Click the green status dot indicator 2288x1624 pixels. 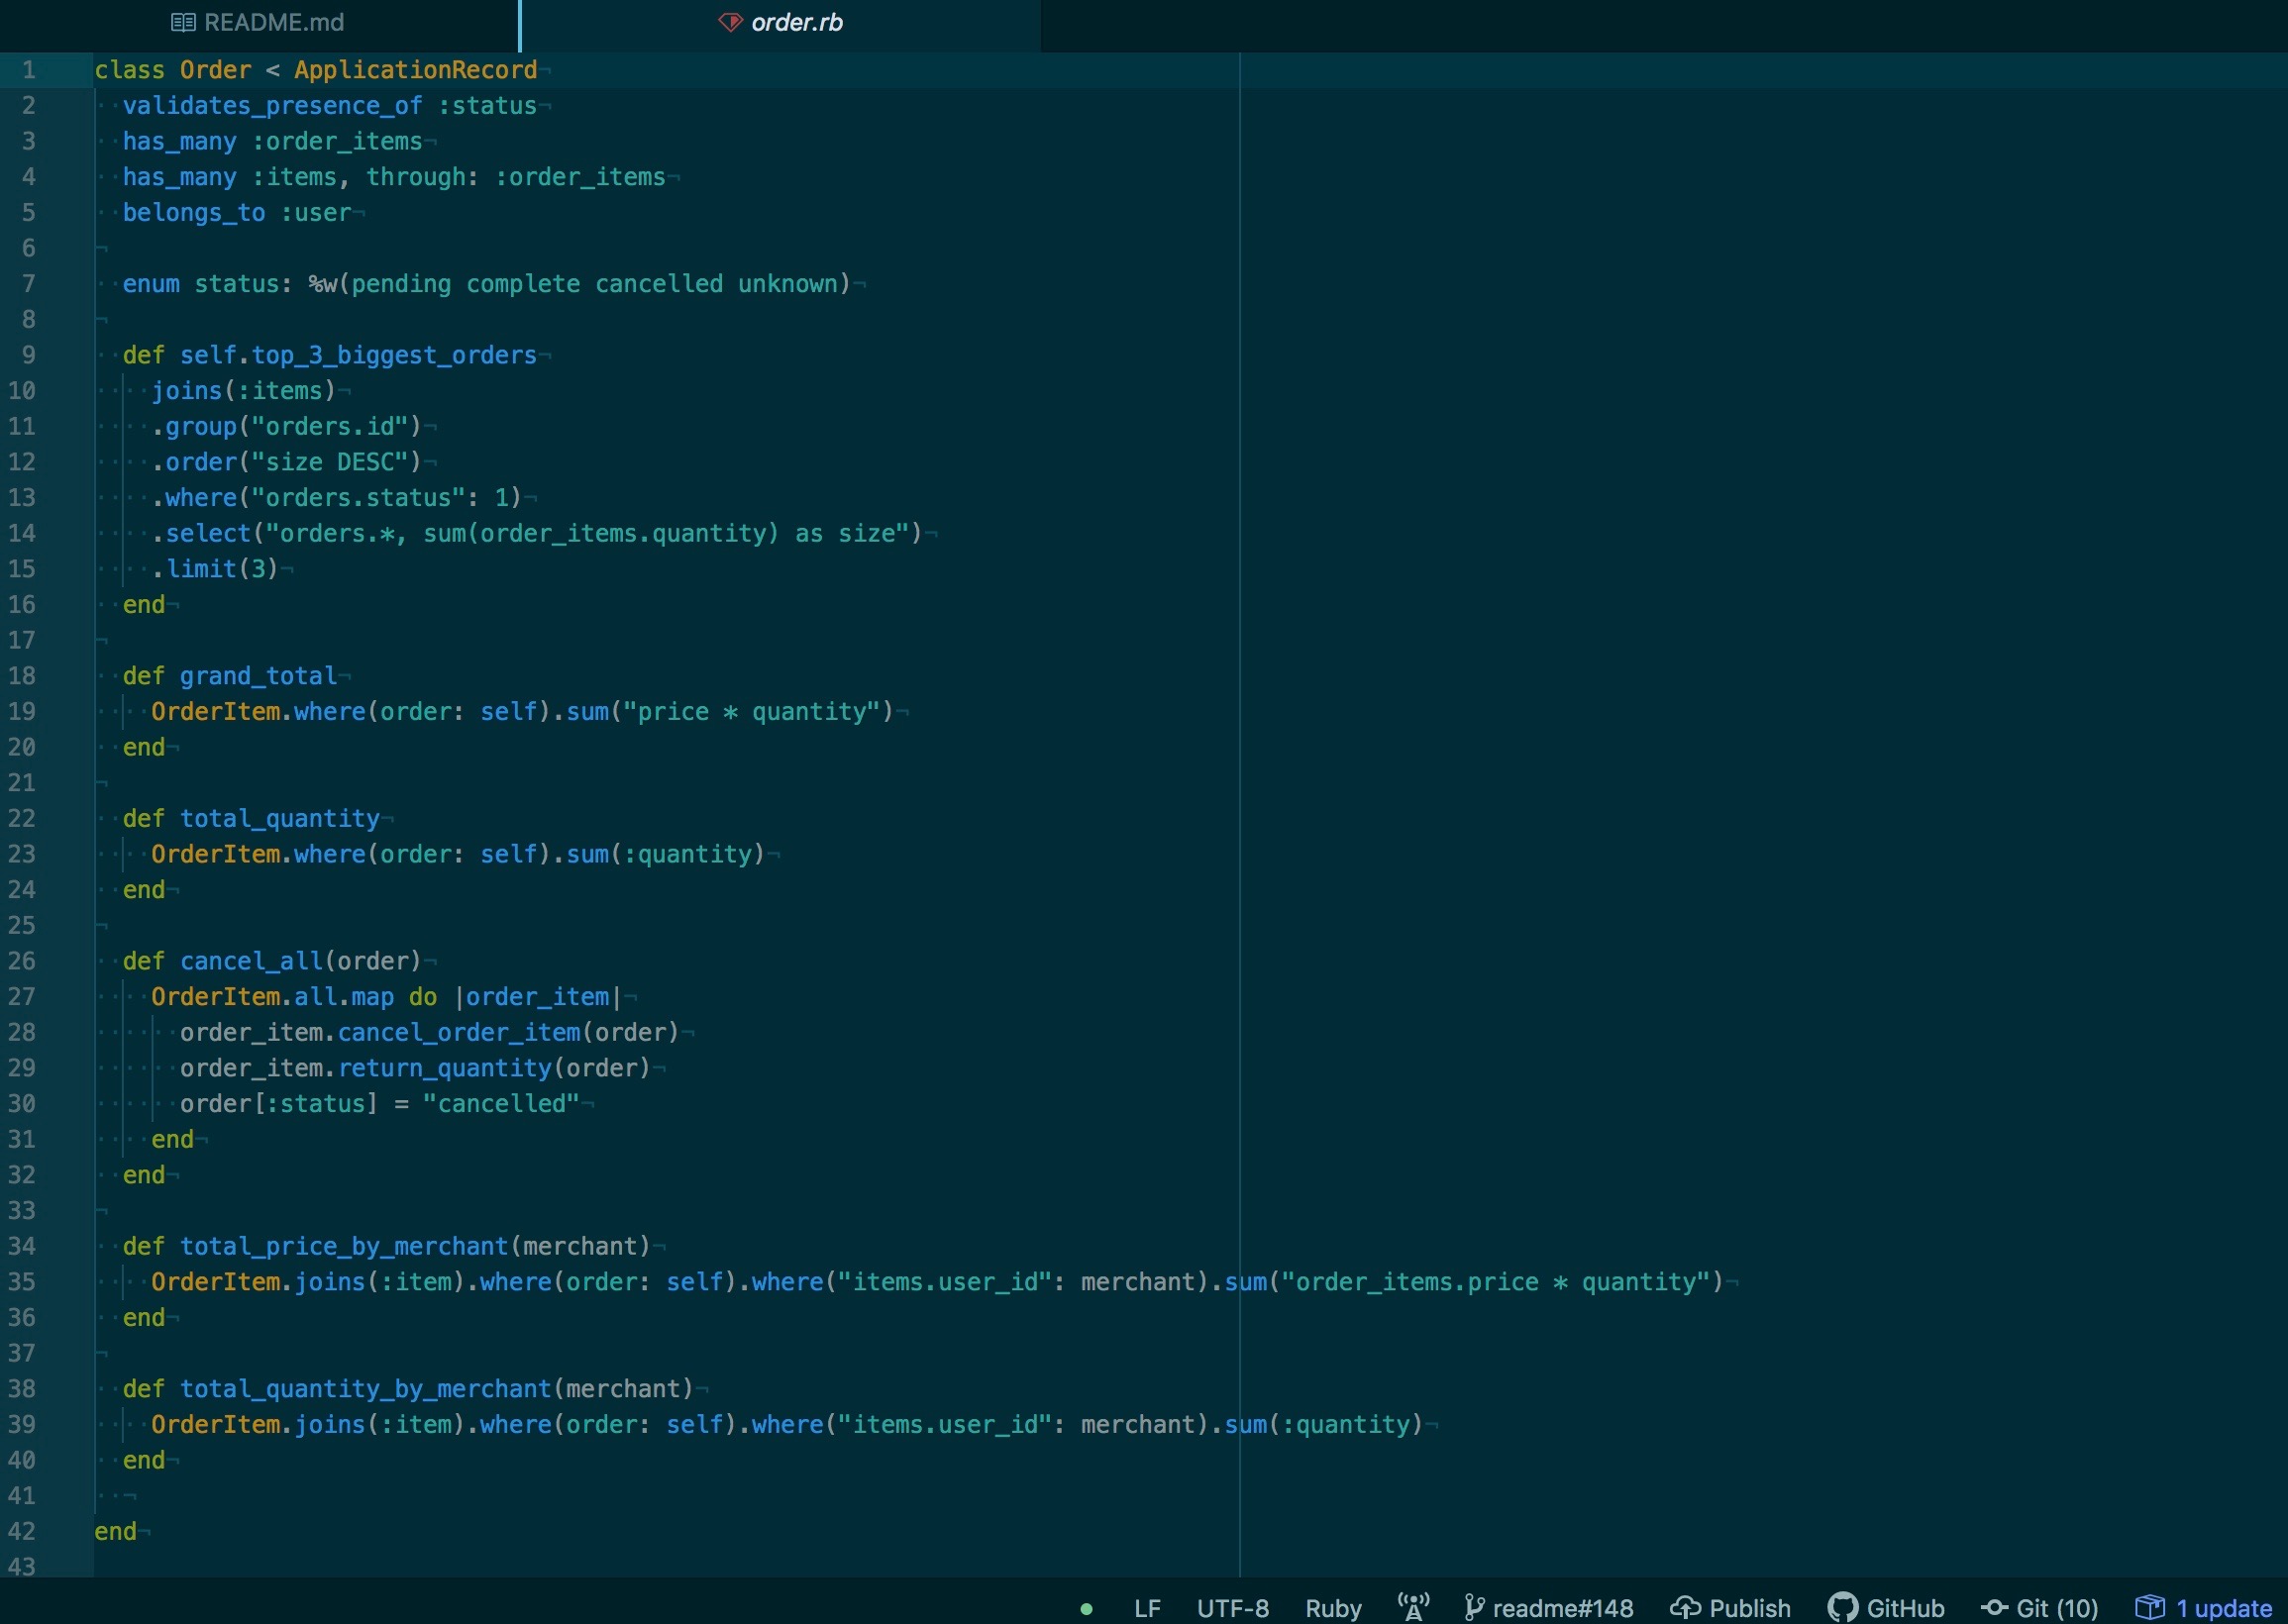pyautogui.click(x=1086, y=1609)
